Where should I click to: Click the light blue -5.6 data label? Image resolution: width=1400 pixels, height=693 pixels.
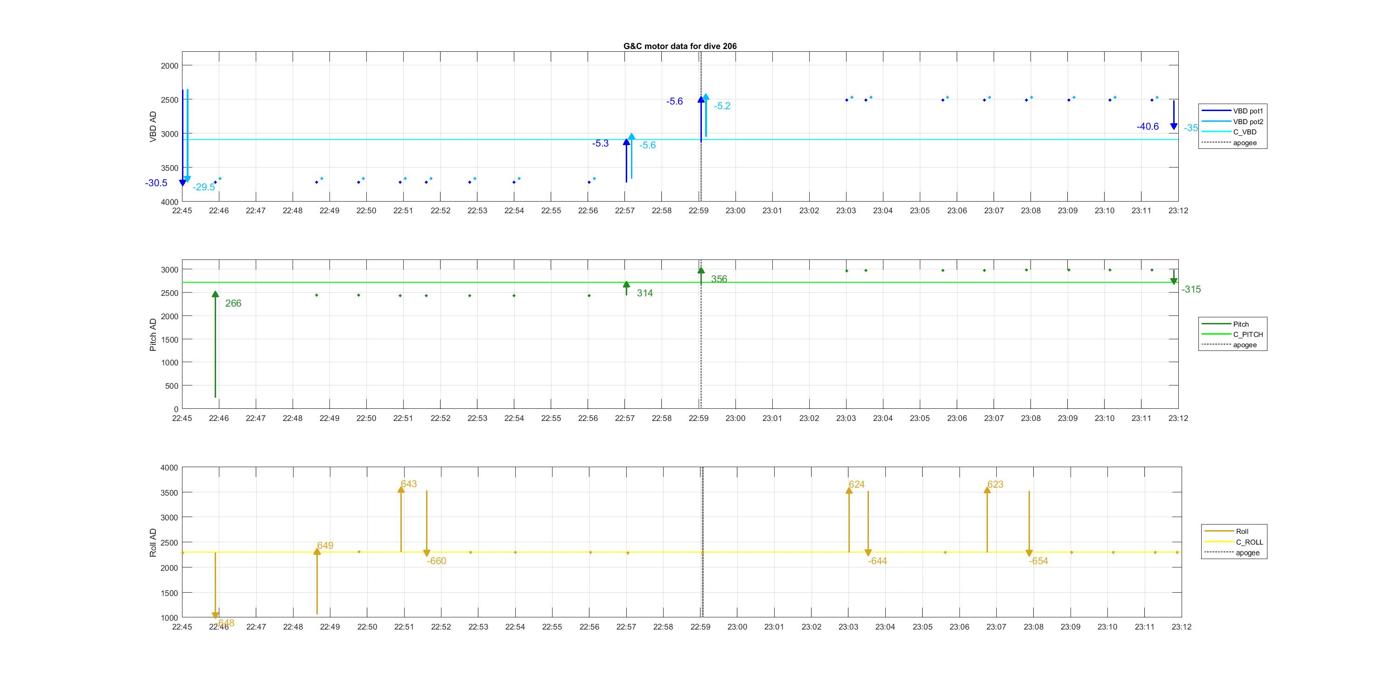(648, 145)
